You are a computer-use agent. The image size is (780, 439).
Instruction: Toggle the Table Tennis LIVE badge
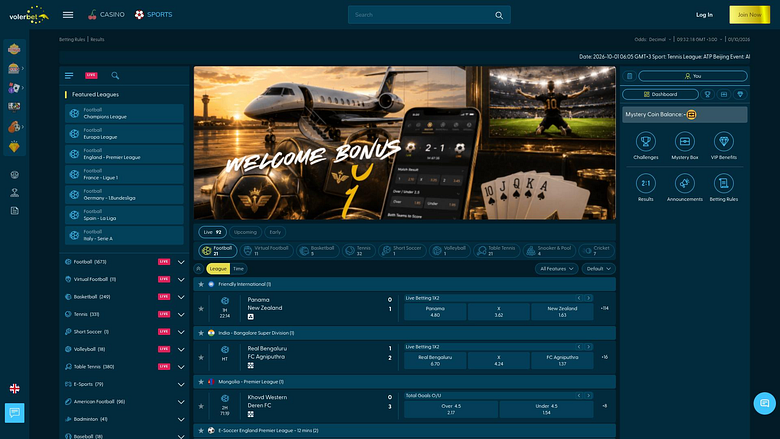click(164, 366)
